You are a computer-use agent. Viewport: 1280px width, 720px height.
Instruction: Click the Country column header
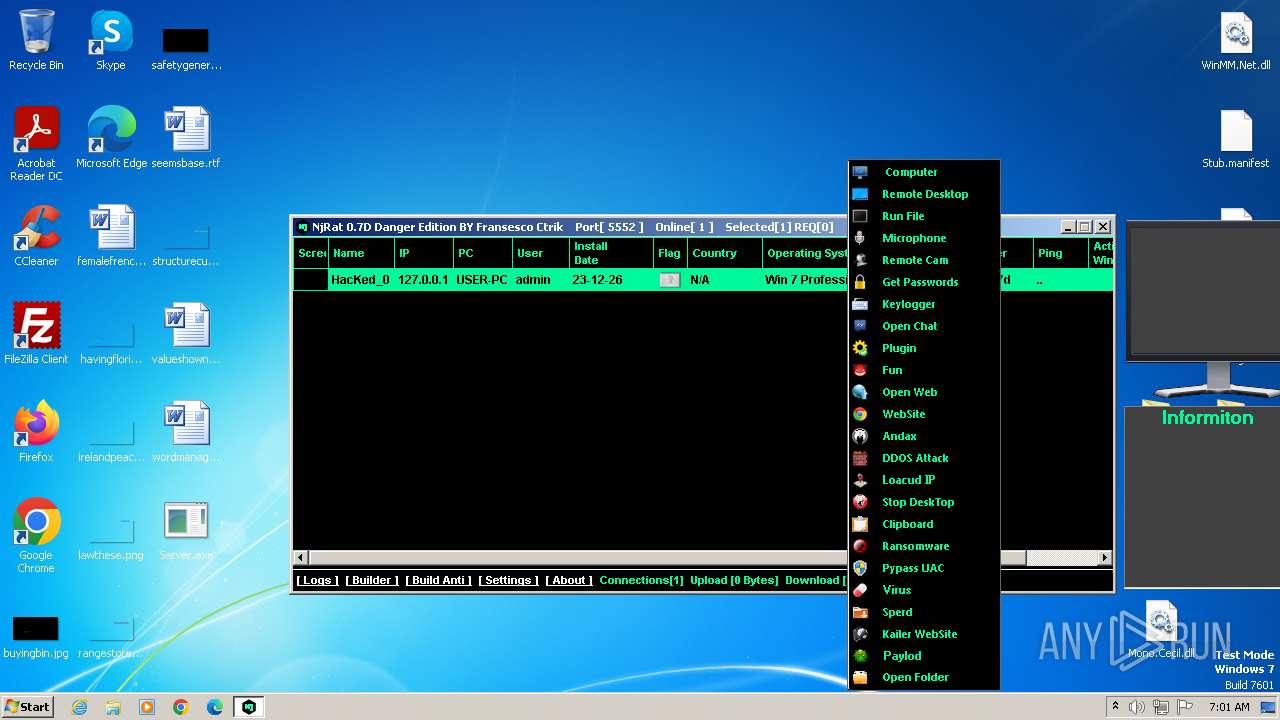[x=725, y=253]
